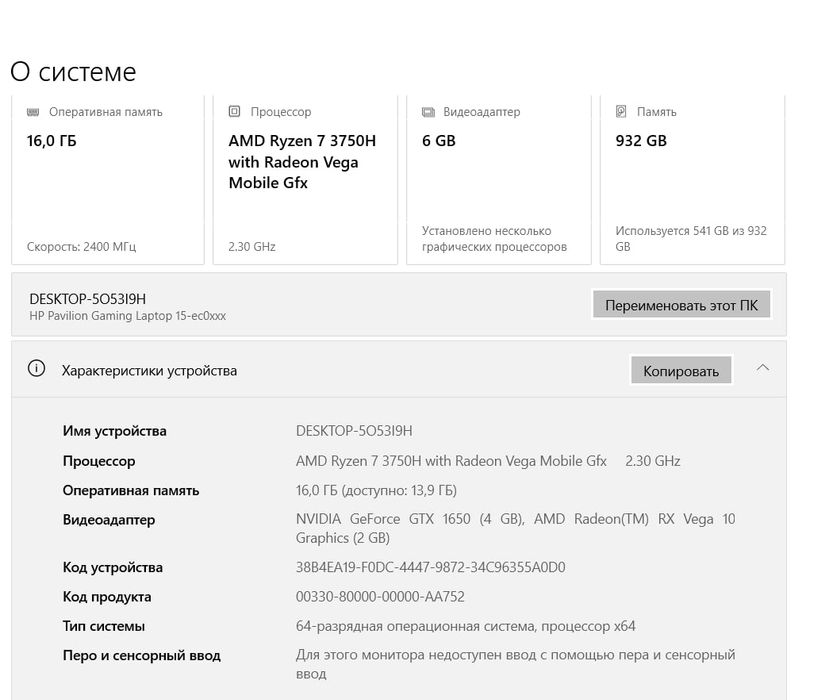Click the storage disk icon beside Память

[621, 112]
